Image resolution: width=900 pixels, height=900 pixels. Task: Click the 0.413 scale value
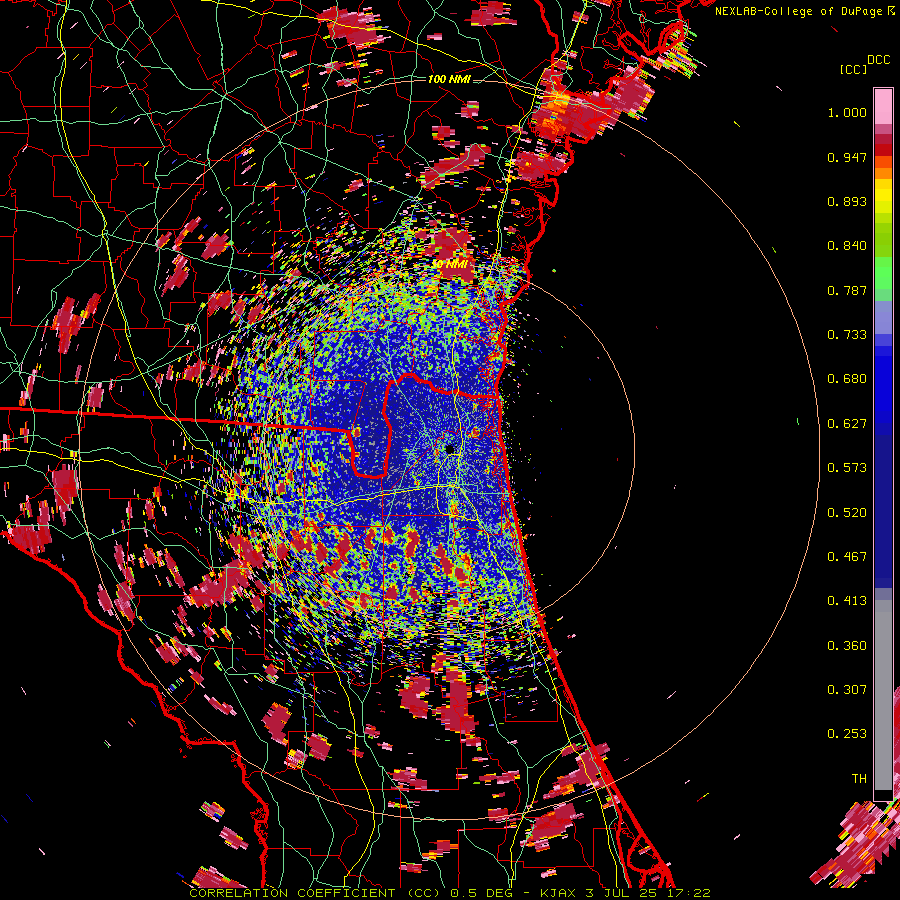[847, 601]
